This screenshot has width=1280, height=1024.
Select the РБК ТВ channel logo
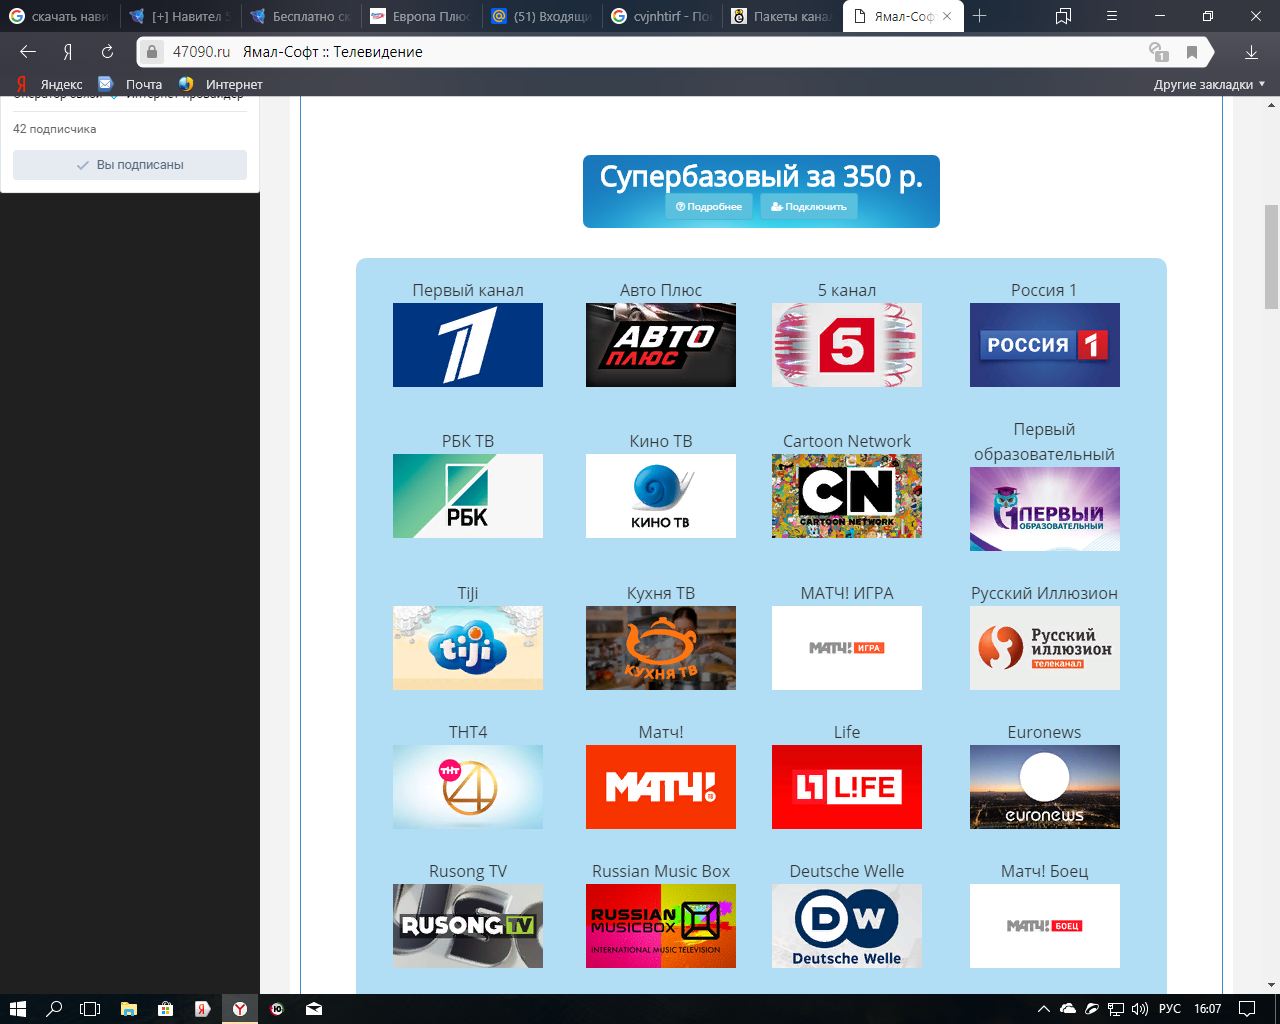click(x=468, y=496)
